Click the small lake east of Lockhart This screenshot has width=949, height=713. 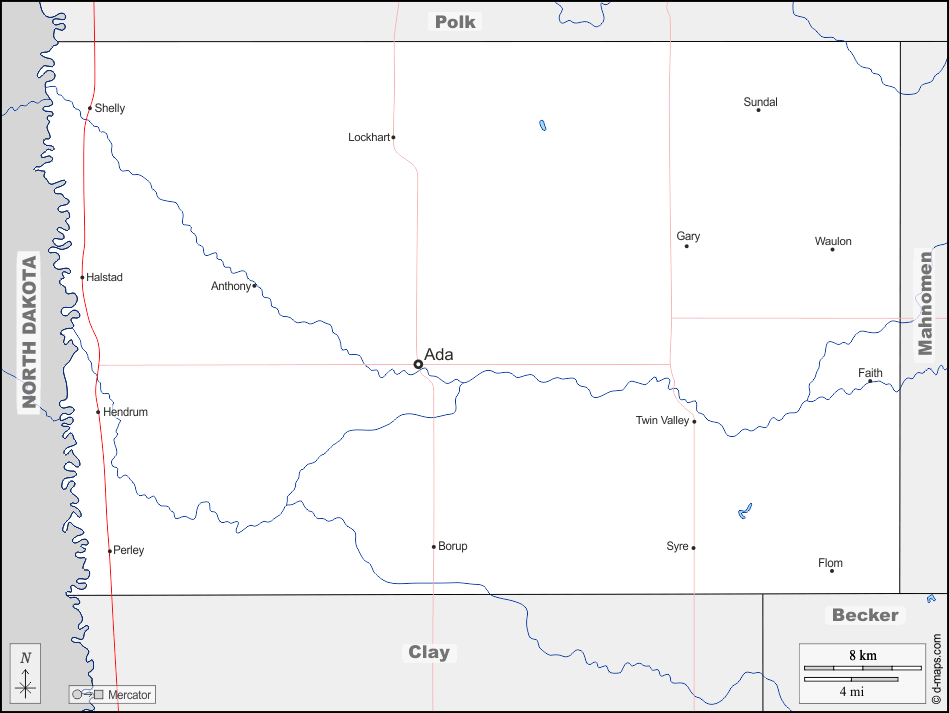pos(542,126)
